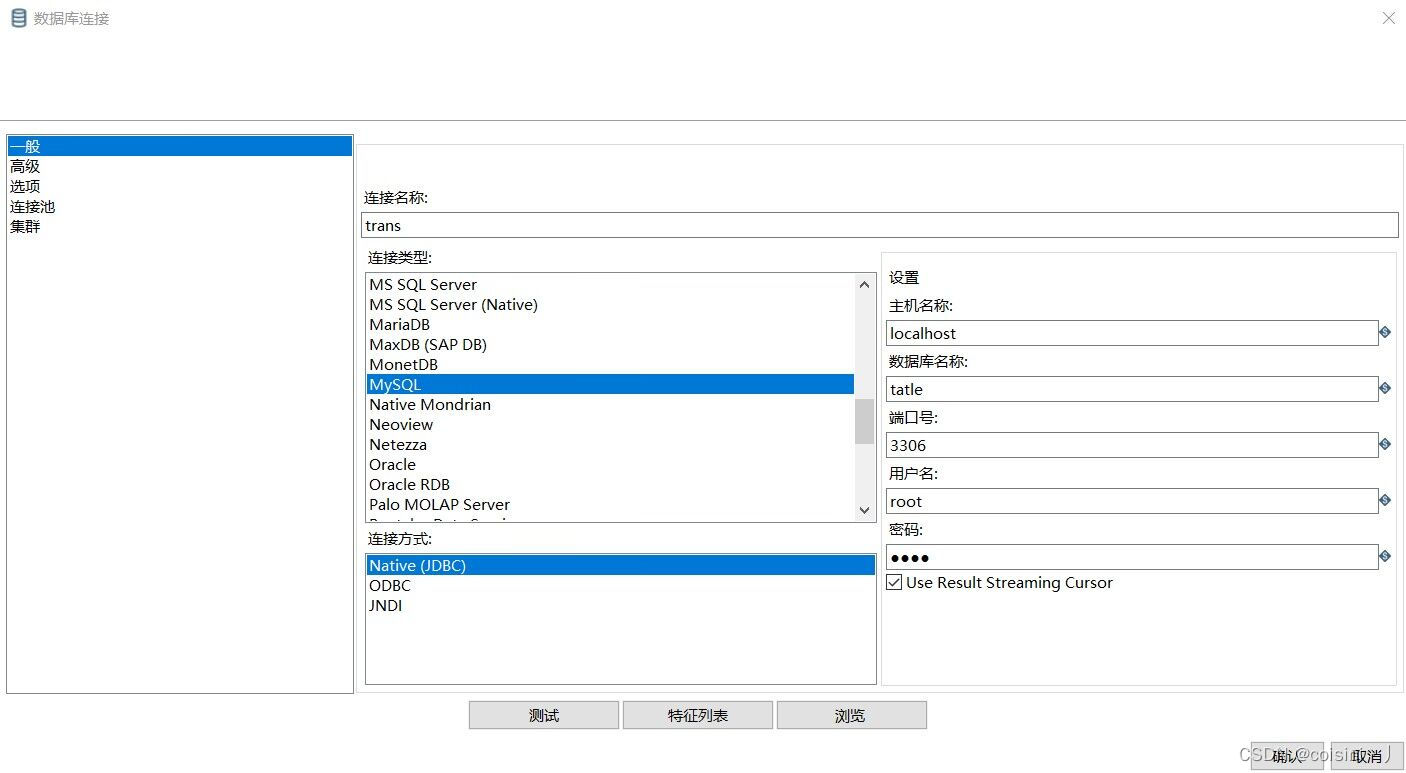
Task: Open the 高级 settings section
Action: click(26, 166)
